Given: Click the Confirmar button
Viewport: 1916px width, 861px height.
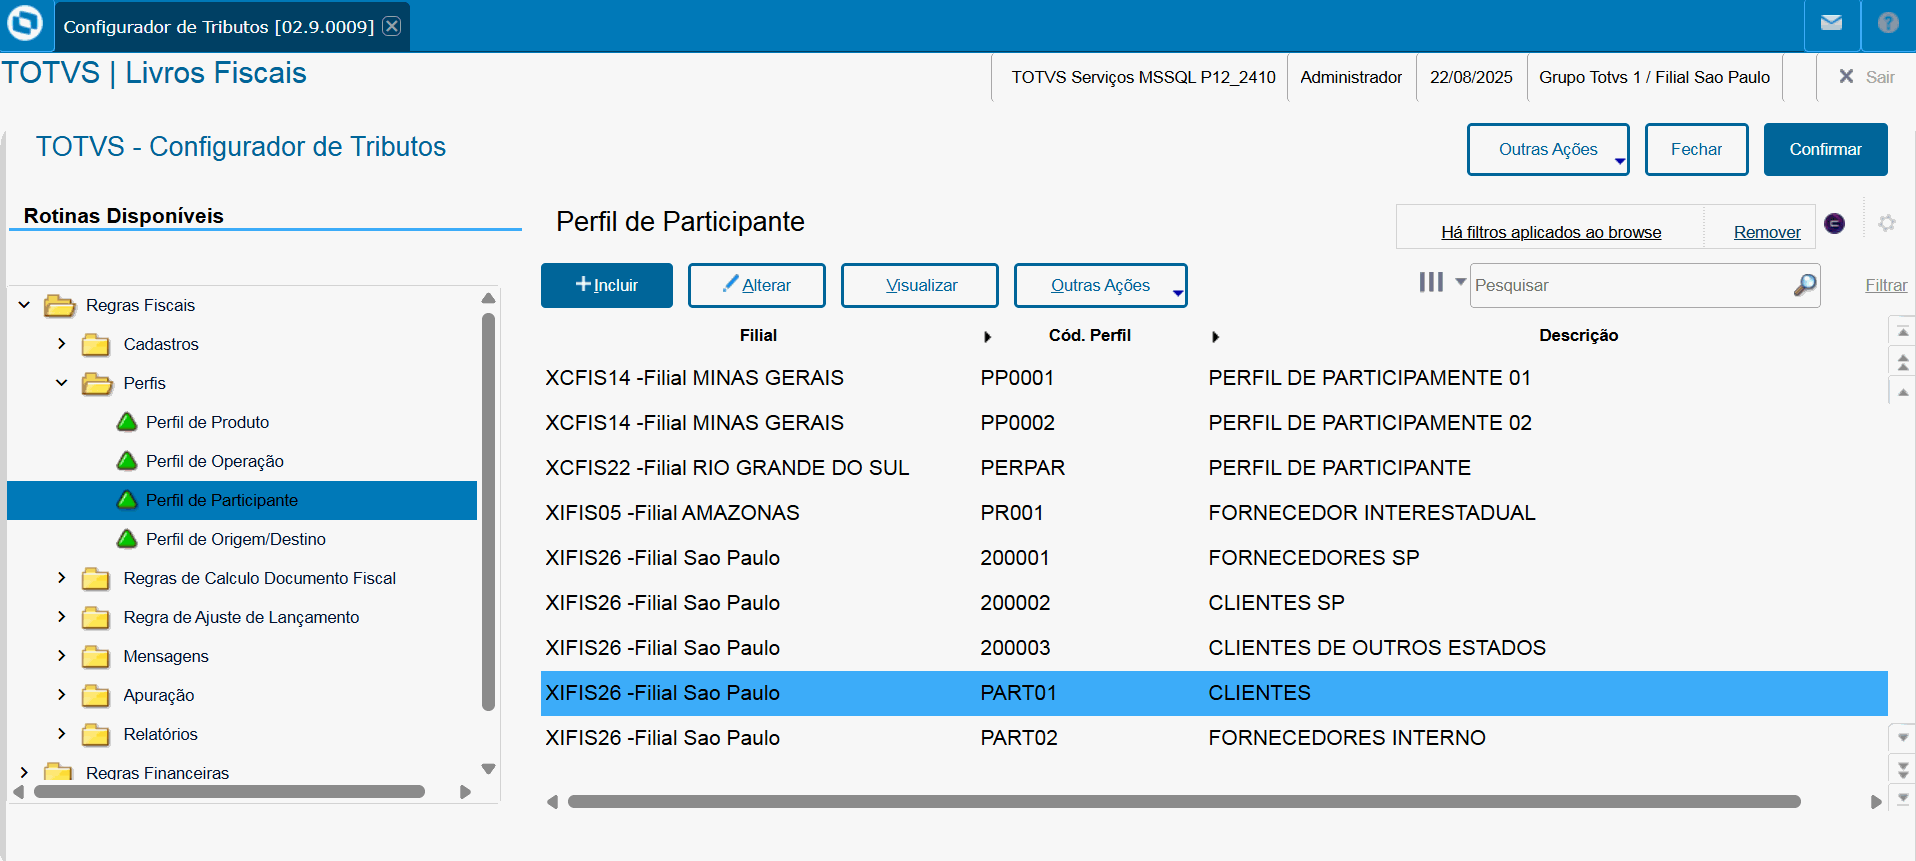Looking at the screenshot, I should [x=1826, y=149].
